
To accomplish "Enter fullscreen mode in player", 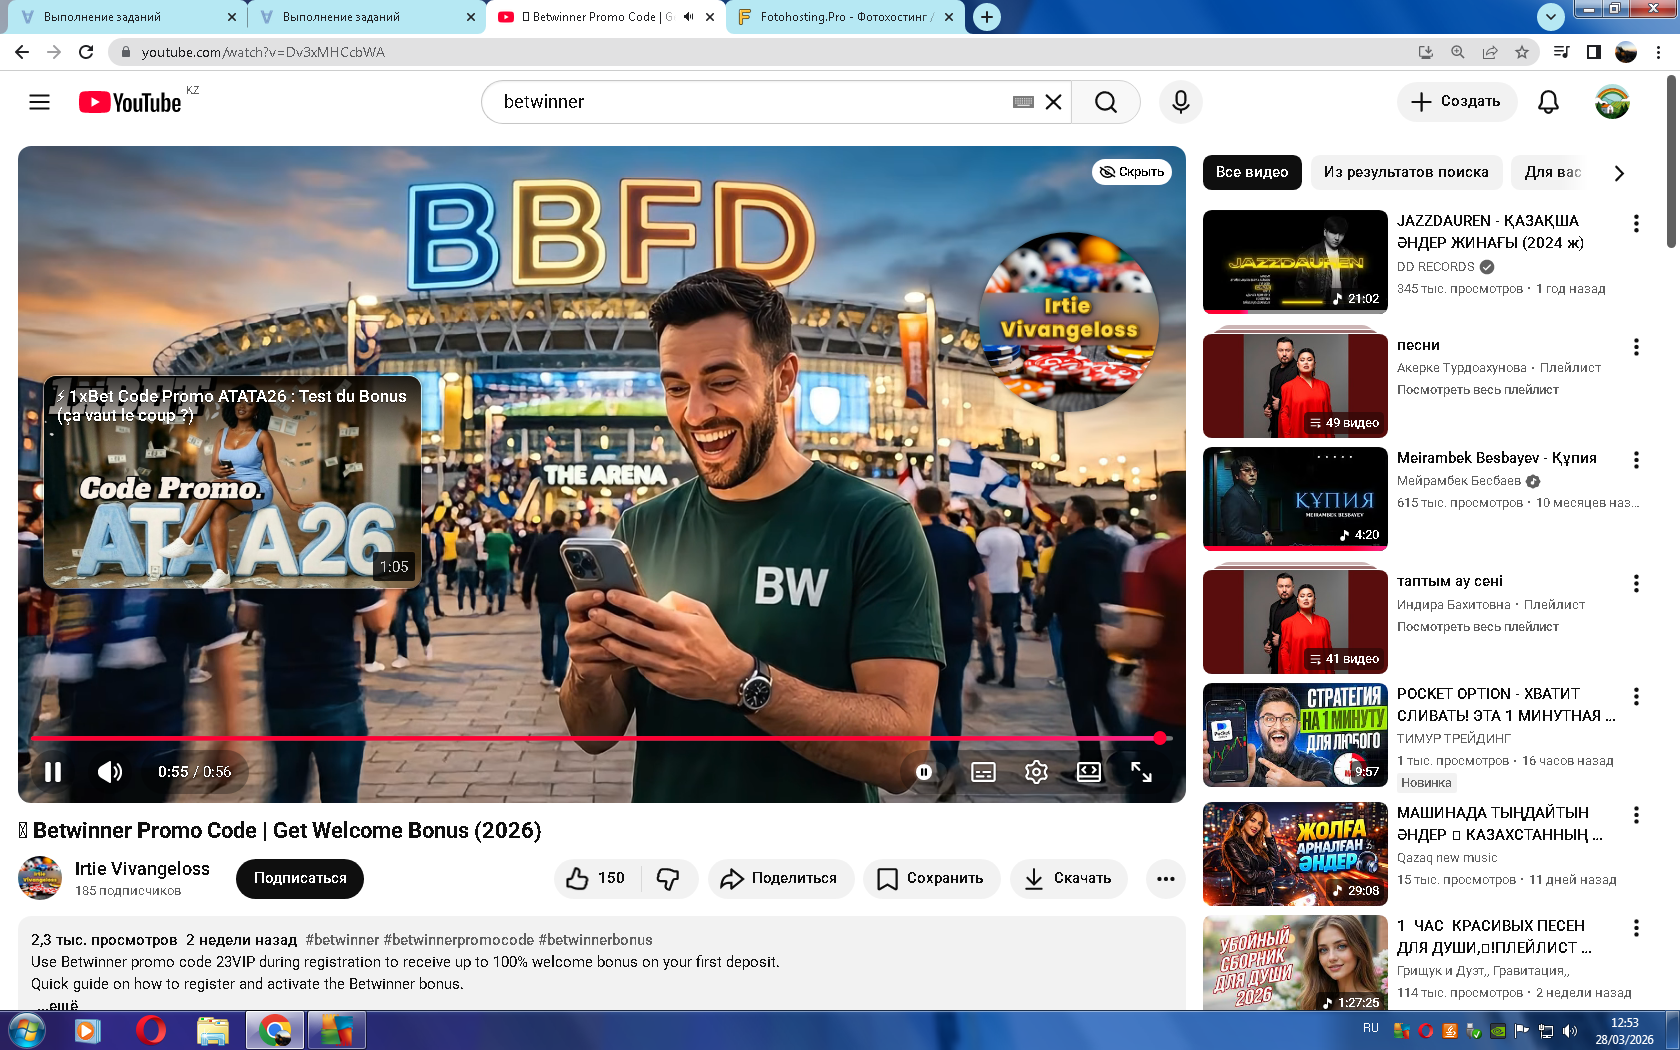I will coord(1141,772).
